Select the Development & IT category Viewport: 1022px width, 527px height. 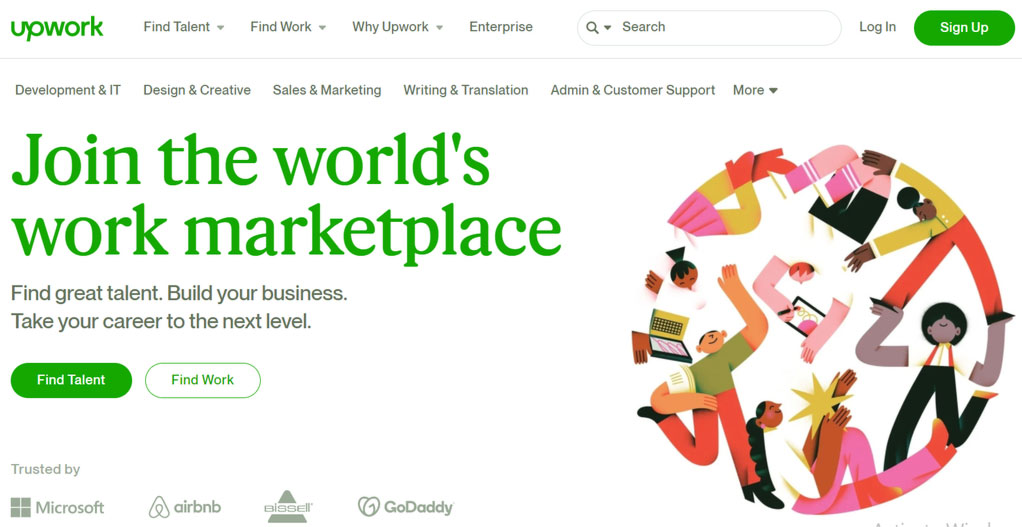[68, 91]
